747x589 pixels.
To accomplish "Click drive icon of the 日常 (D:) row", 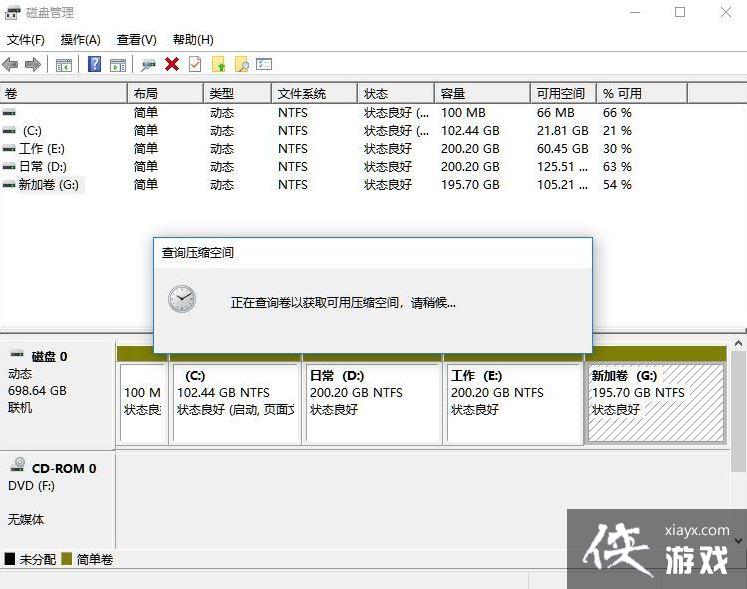I will pos(9,167).
